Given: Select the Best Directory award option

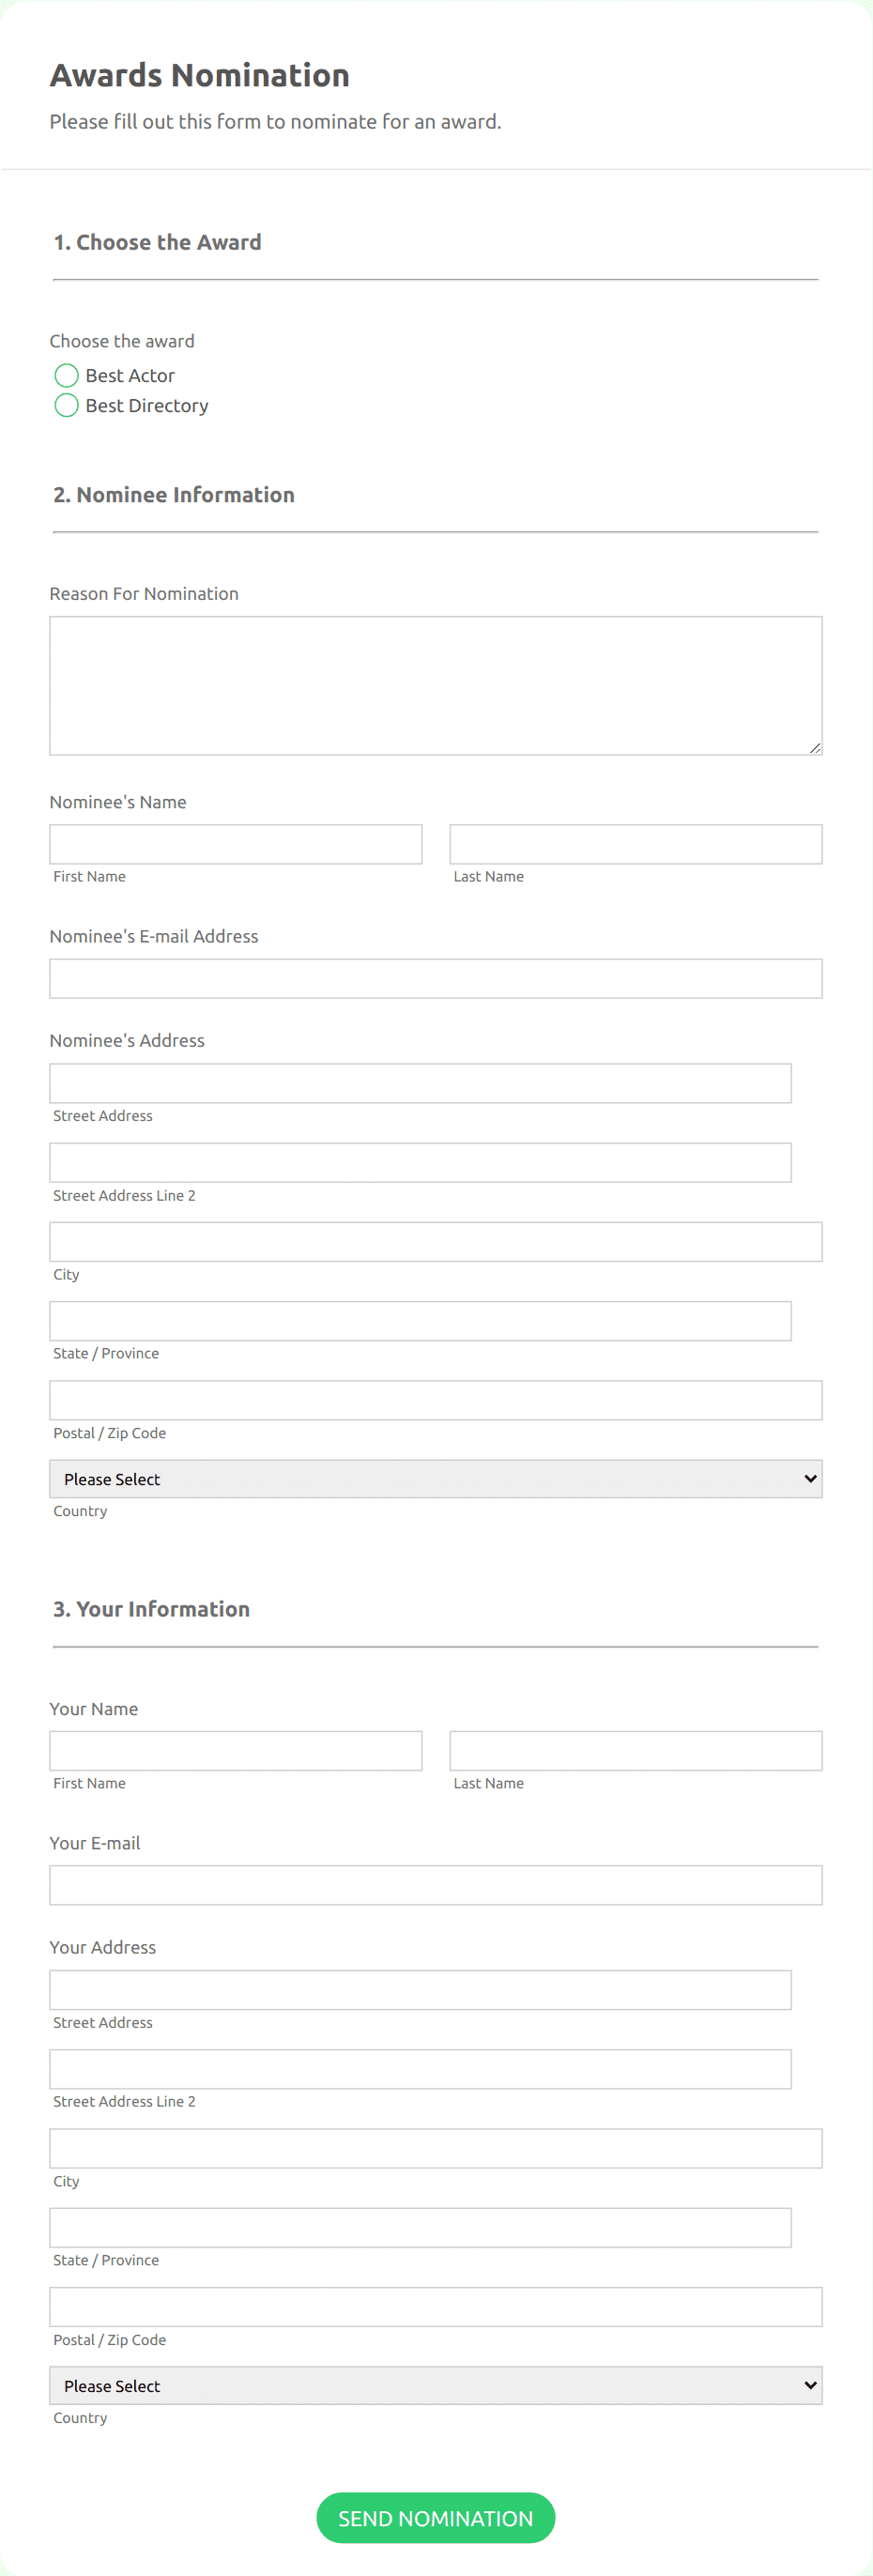Looking at the screenshot, I should (x=66, y=405).
